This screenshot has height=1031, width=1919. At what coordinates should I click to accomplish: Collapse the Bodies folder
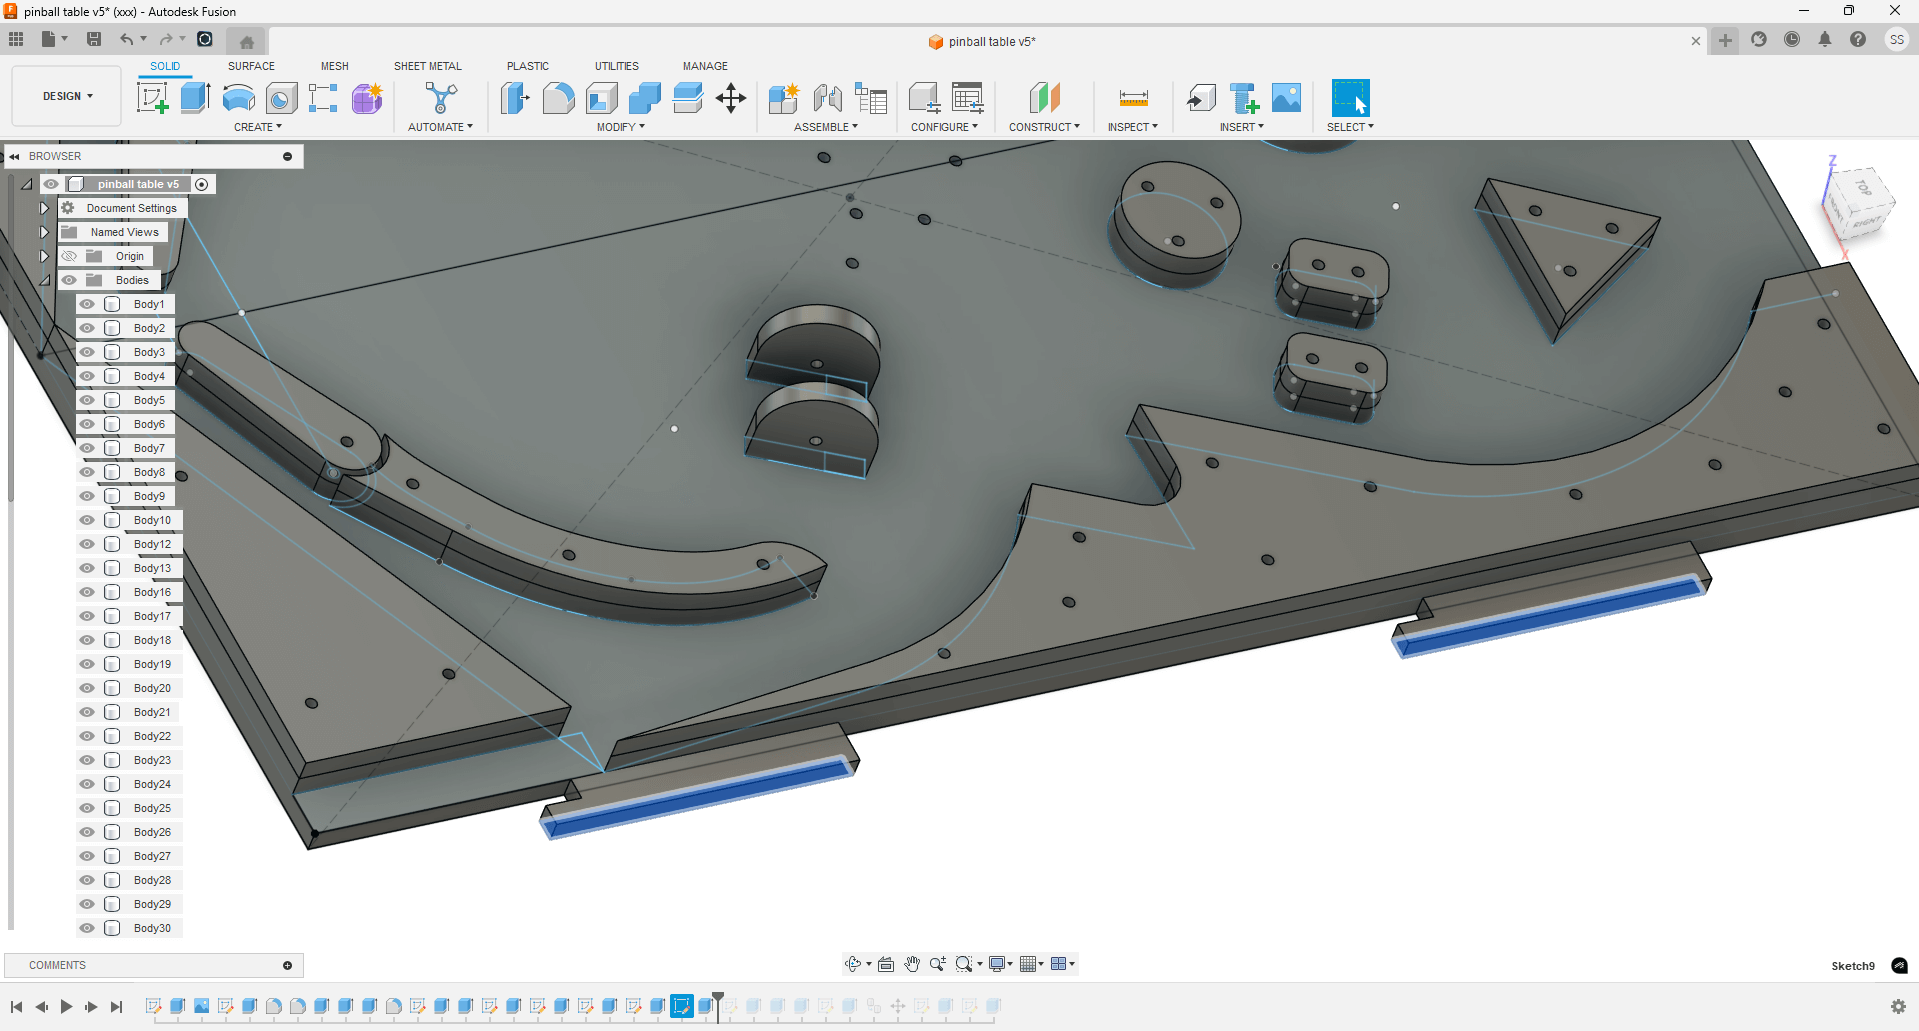coord(44,280)
